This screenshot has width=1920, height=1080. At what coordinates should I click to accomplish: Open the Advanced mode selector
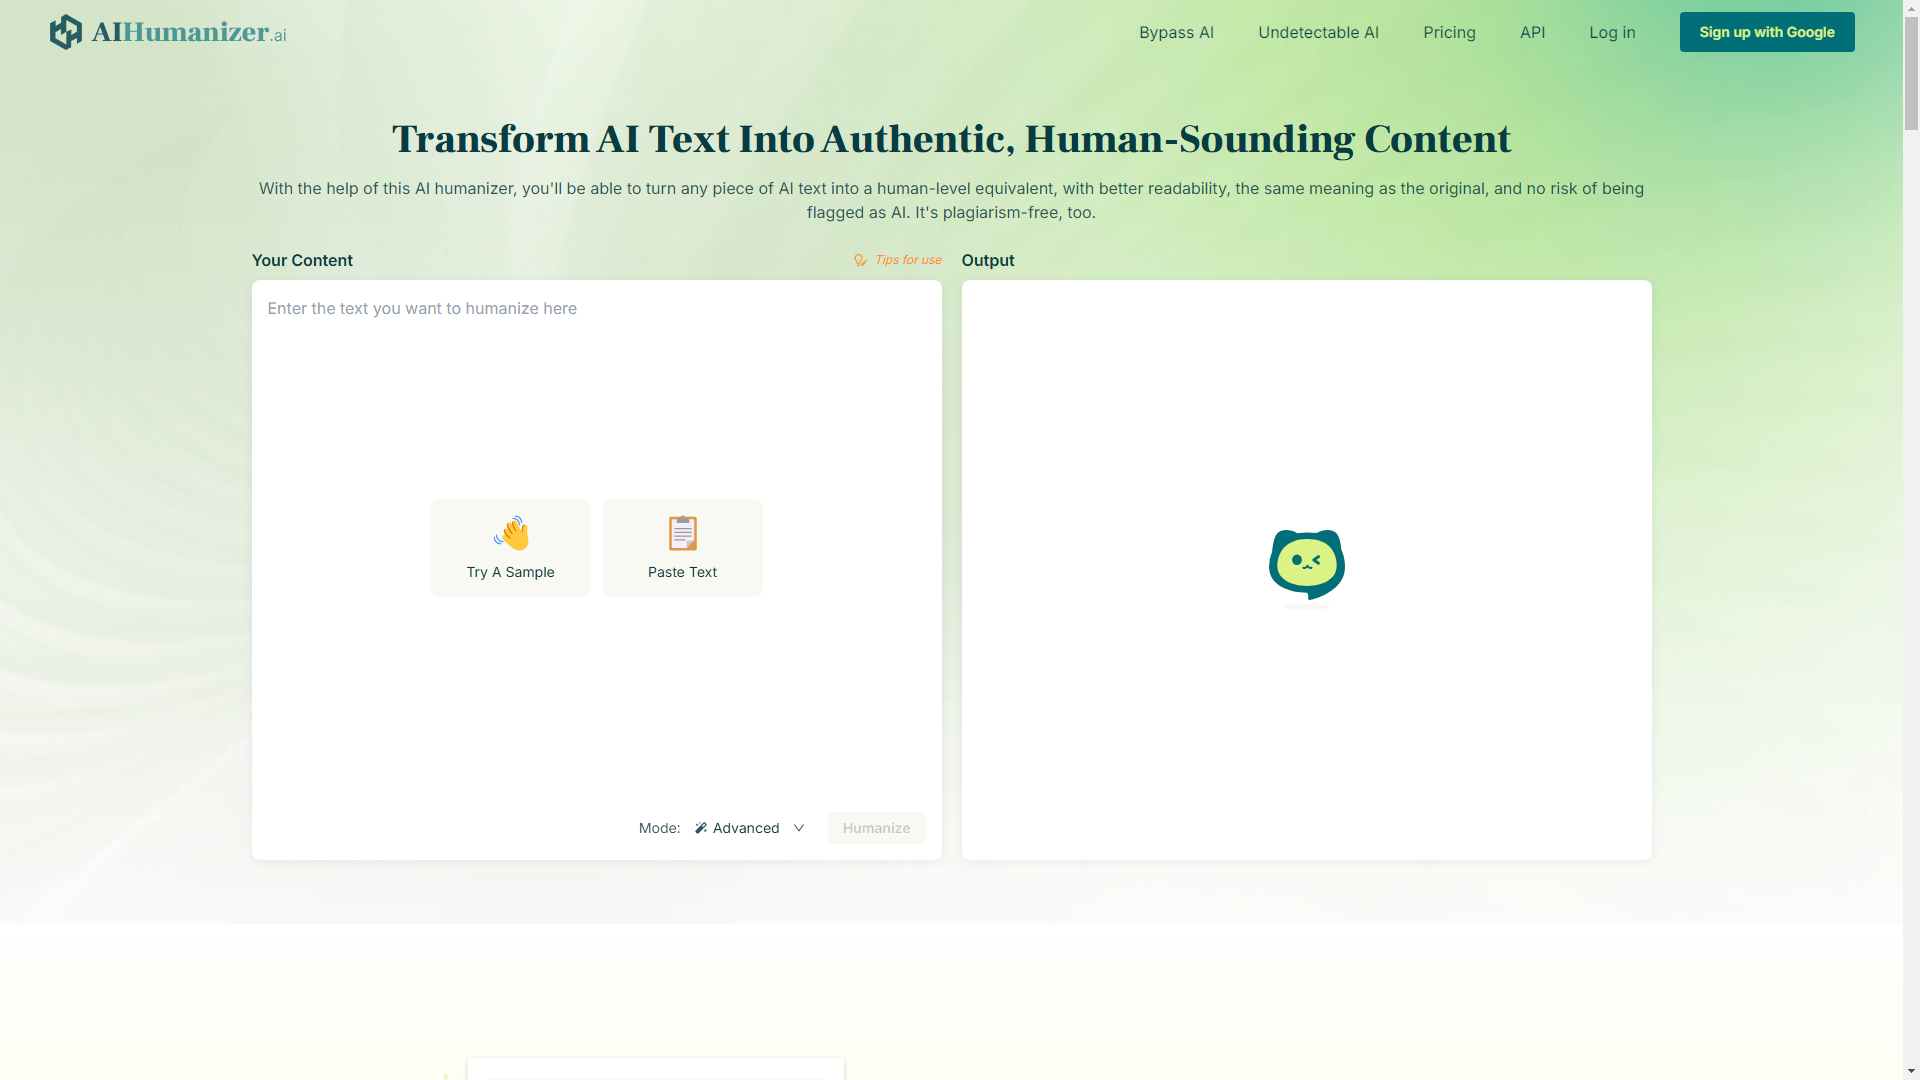tap(746, 828)
